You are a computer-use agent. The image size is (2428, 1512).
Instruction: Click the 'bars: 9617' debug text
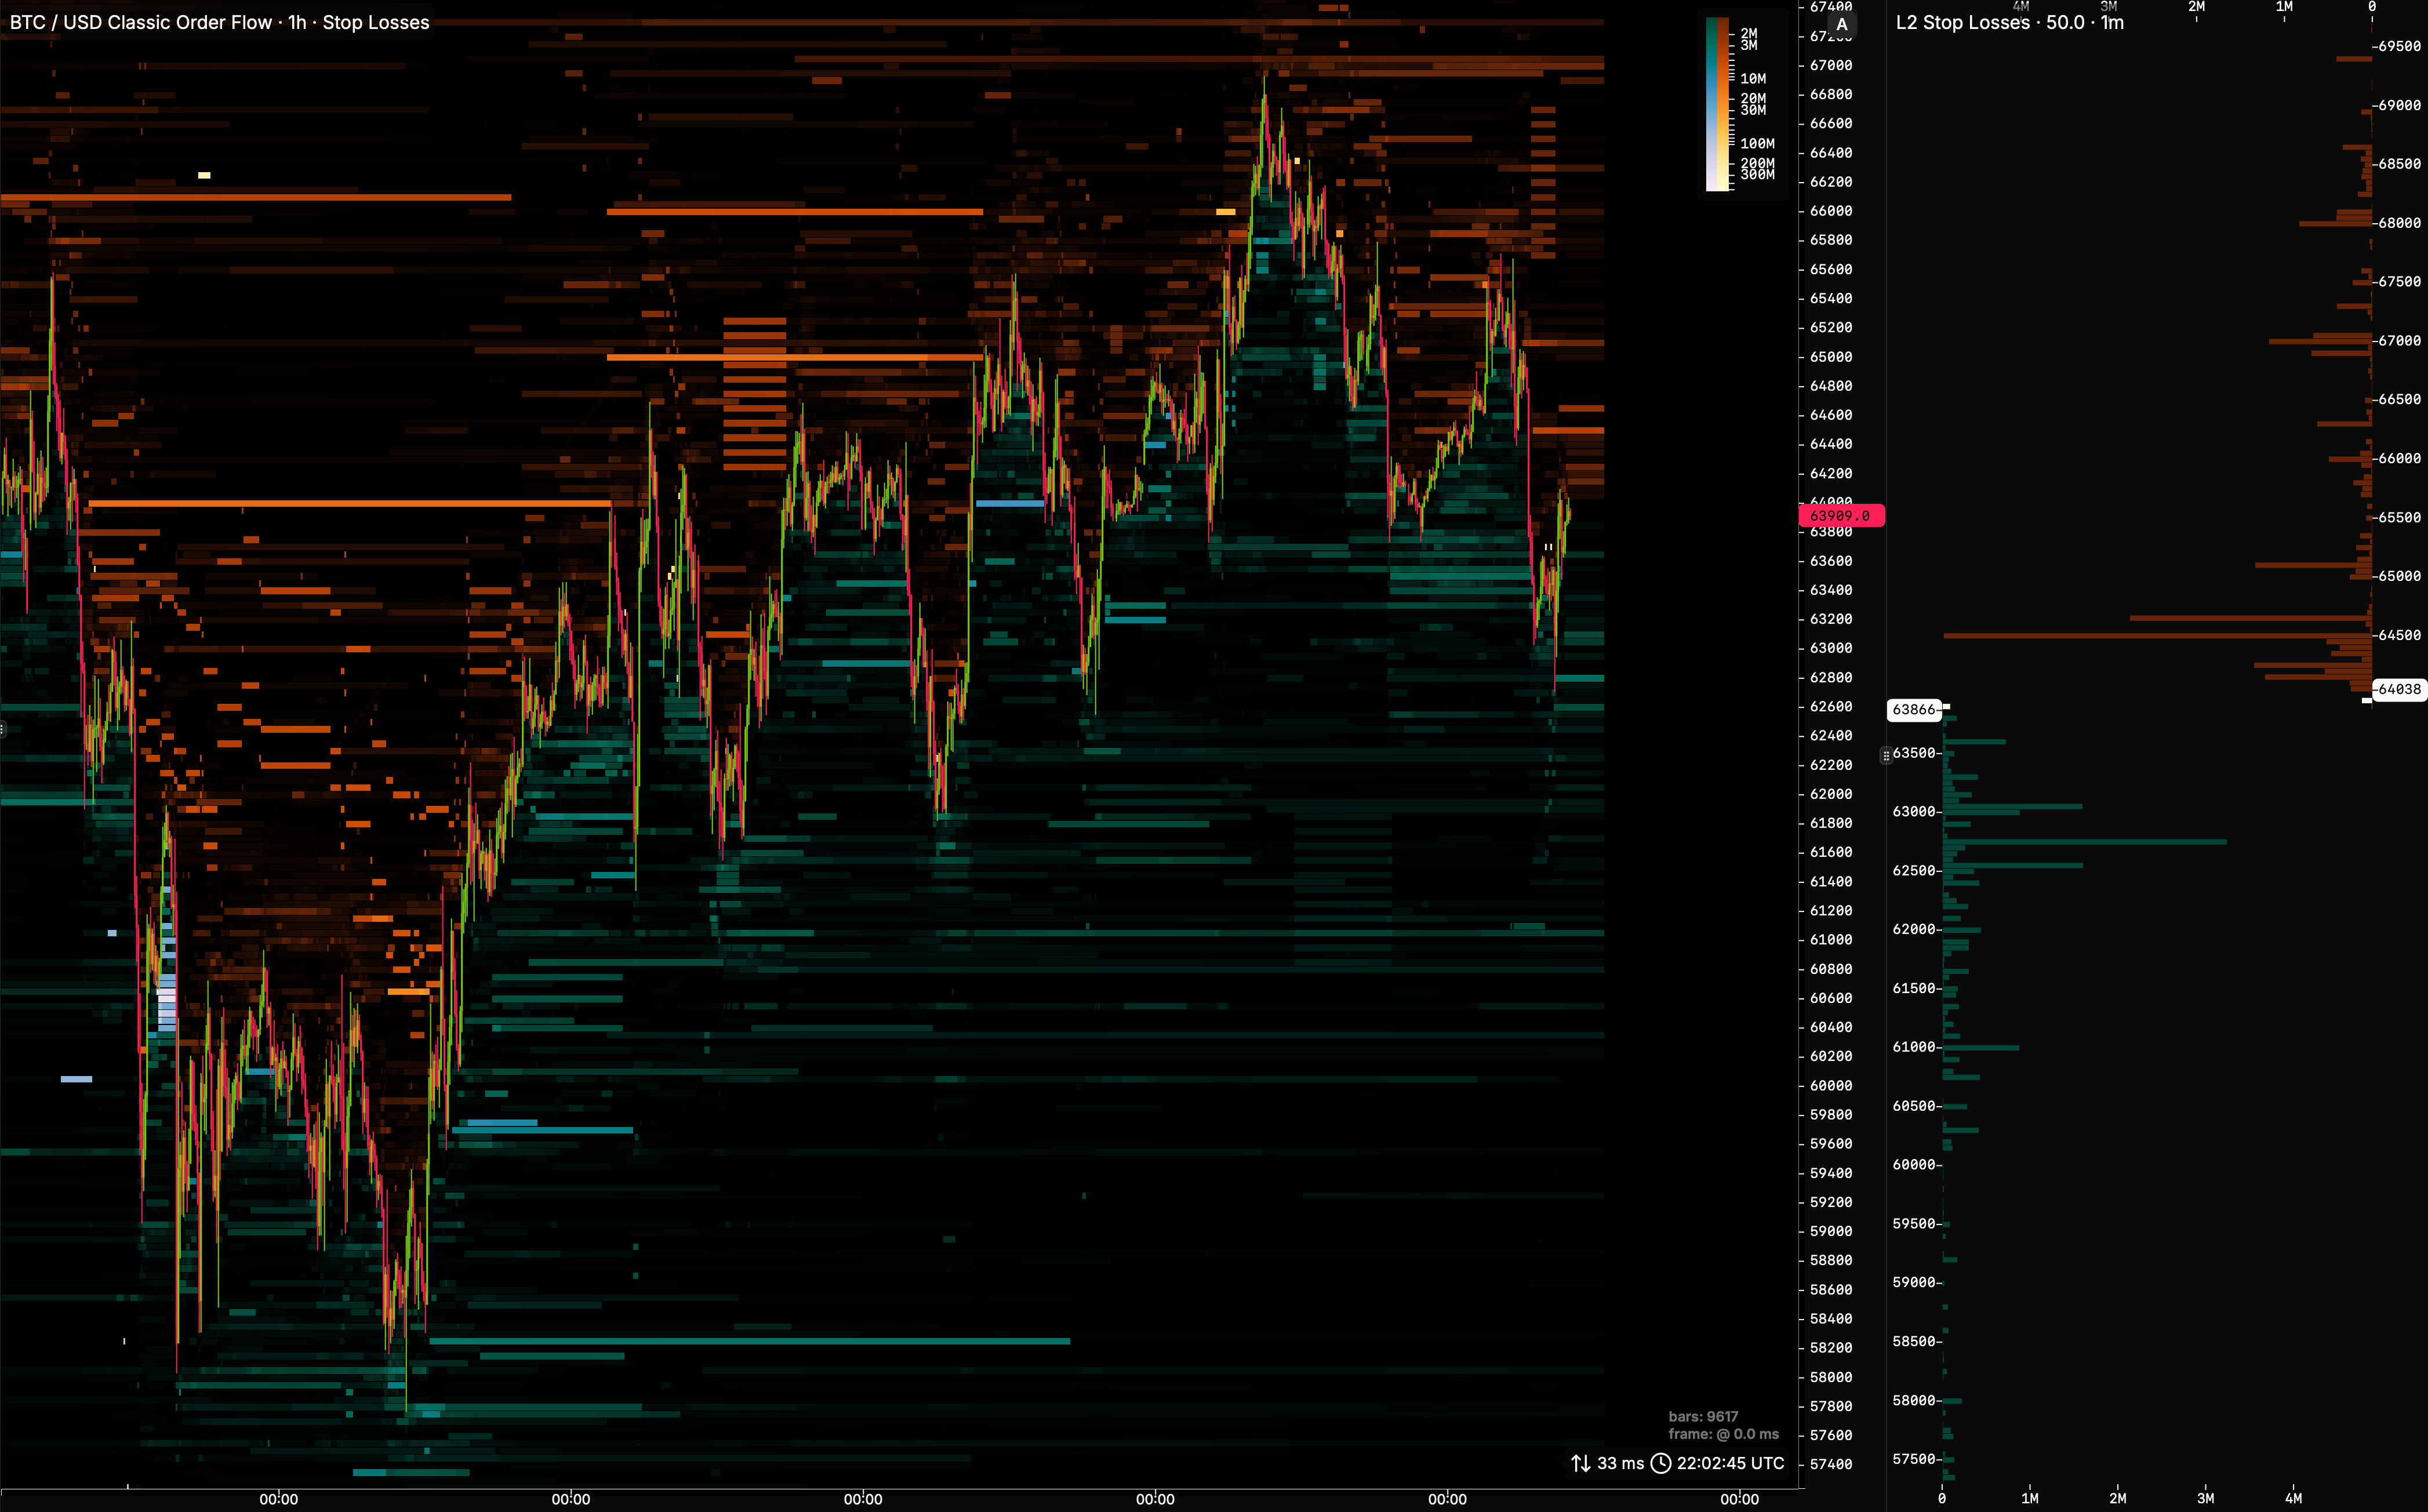(x=1703, y=1416)
